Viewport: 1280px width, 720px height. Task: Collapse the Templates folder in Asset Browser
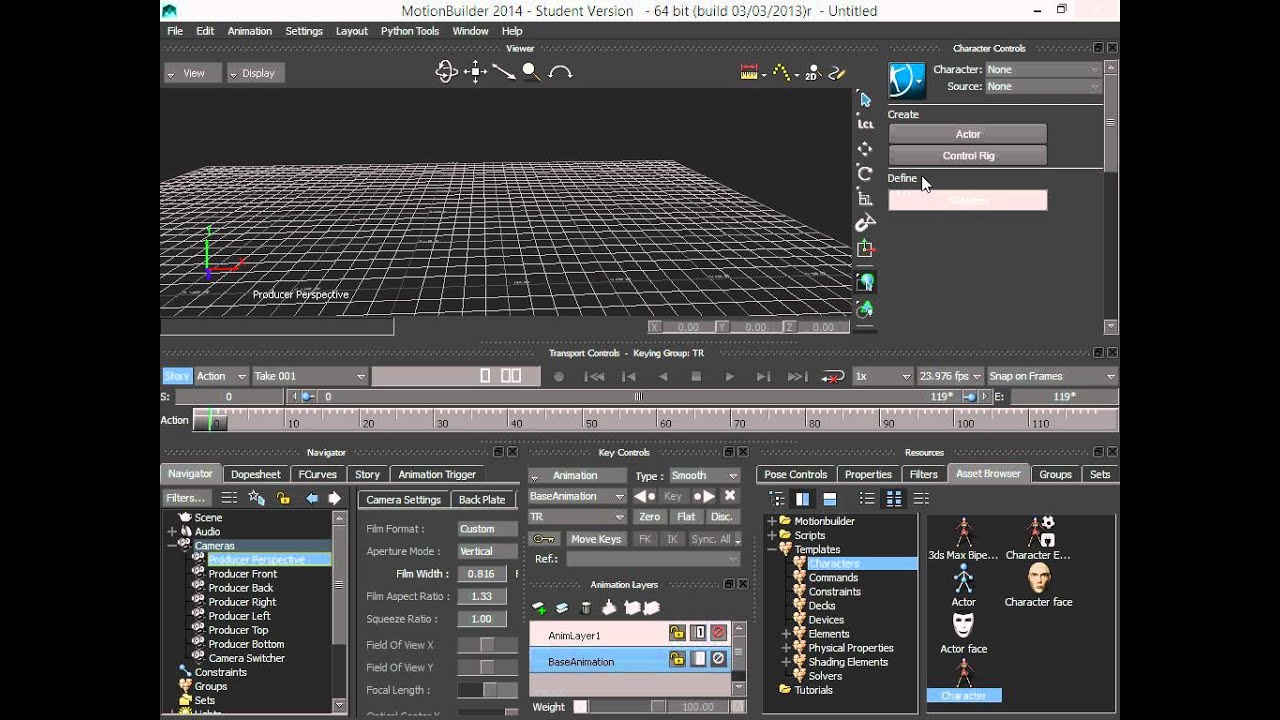click(x=772, y=549)
